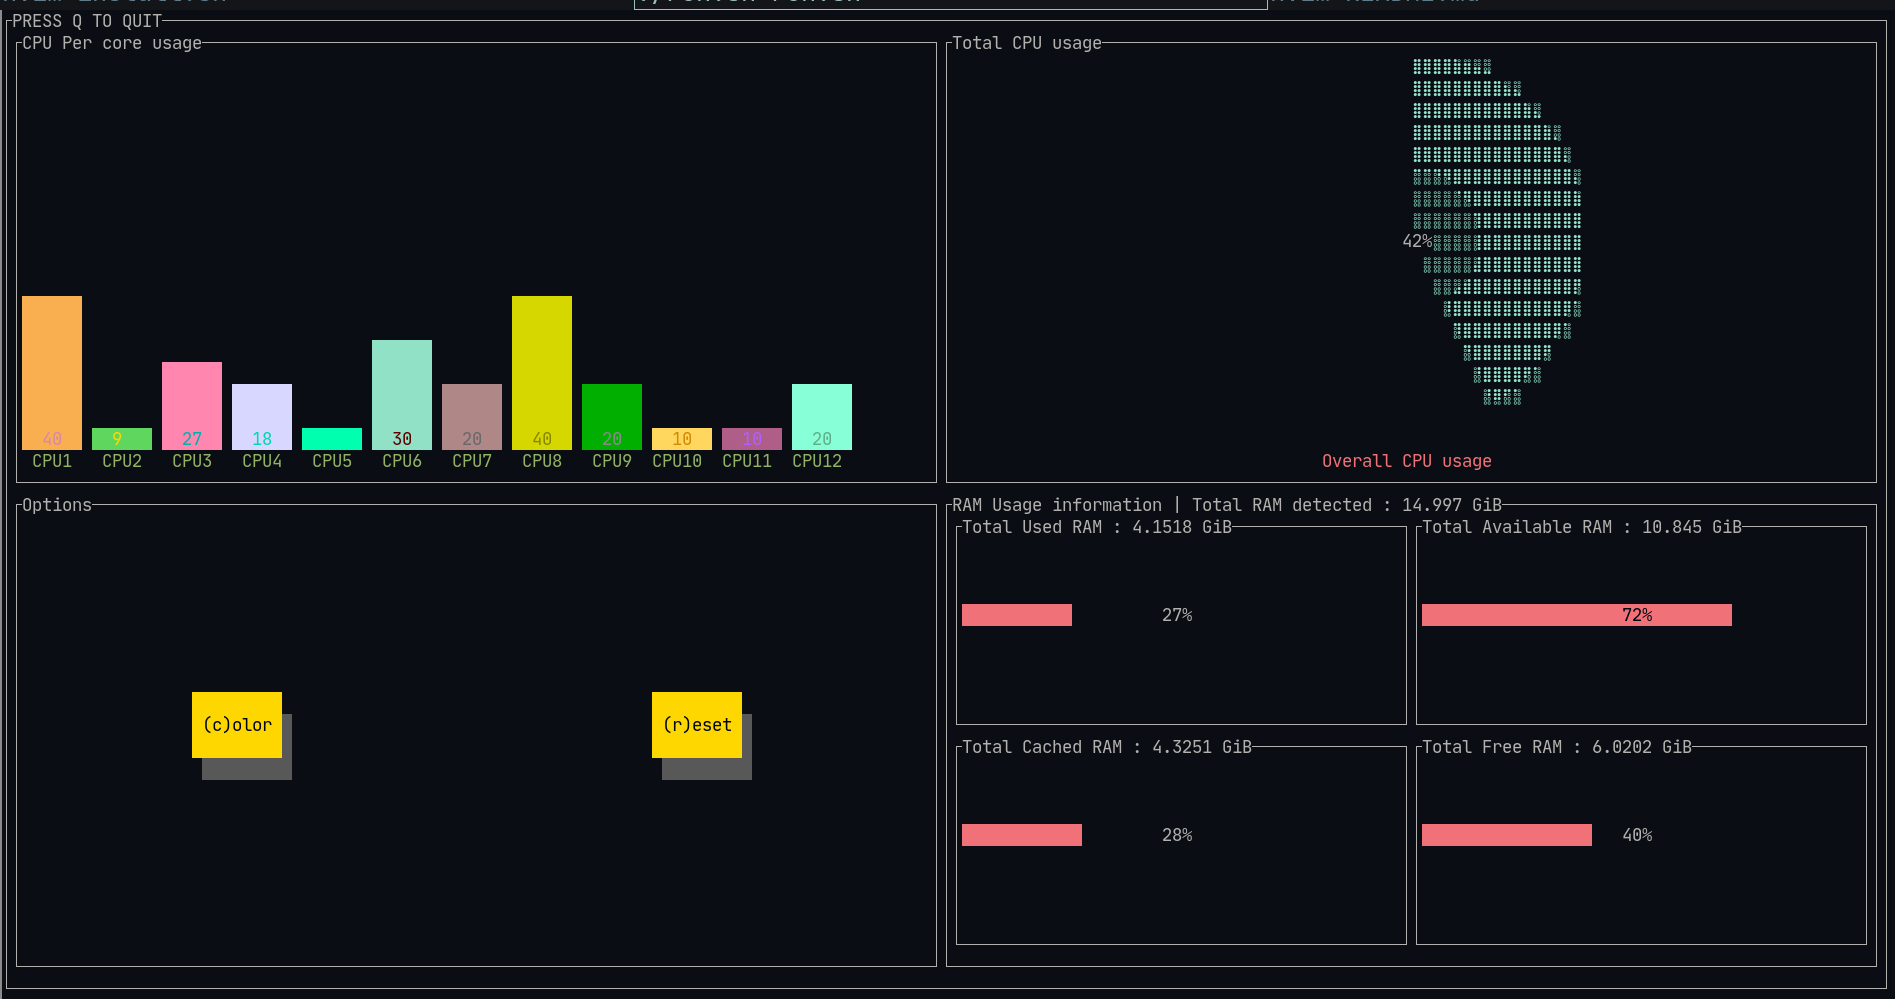This screenshot has width=1895, height=999.
Task: Click the Total Cached RAM : 4.3251 GiB title
Action: coord(1107,747)
